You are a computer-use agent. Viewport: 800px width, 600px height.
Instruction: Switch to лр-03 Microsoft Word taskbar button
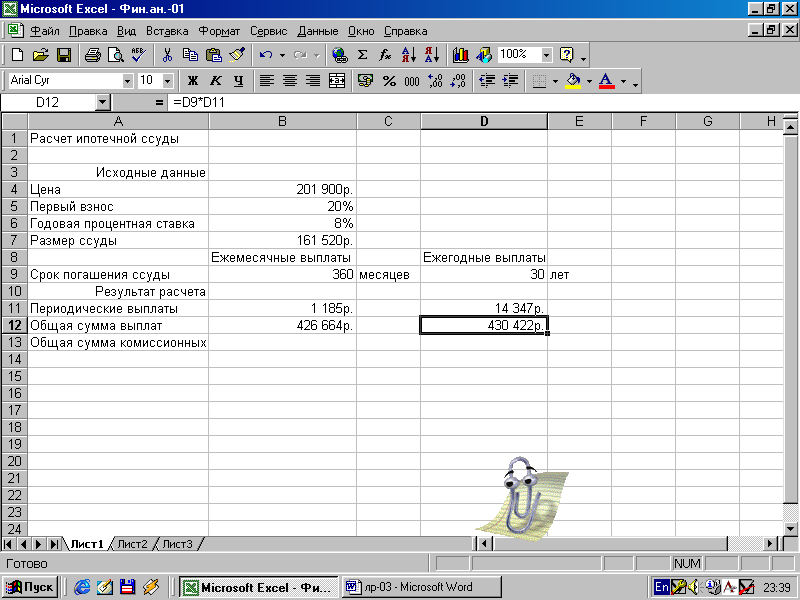click(x=421, y=587)
